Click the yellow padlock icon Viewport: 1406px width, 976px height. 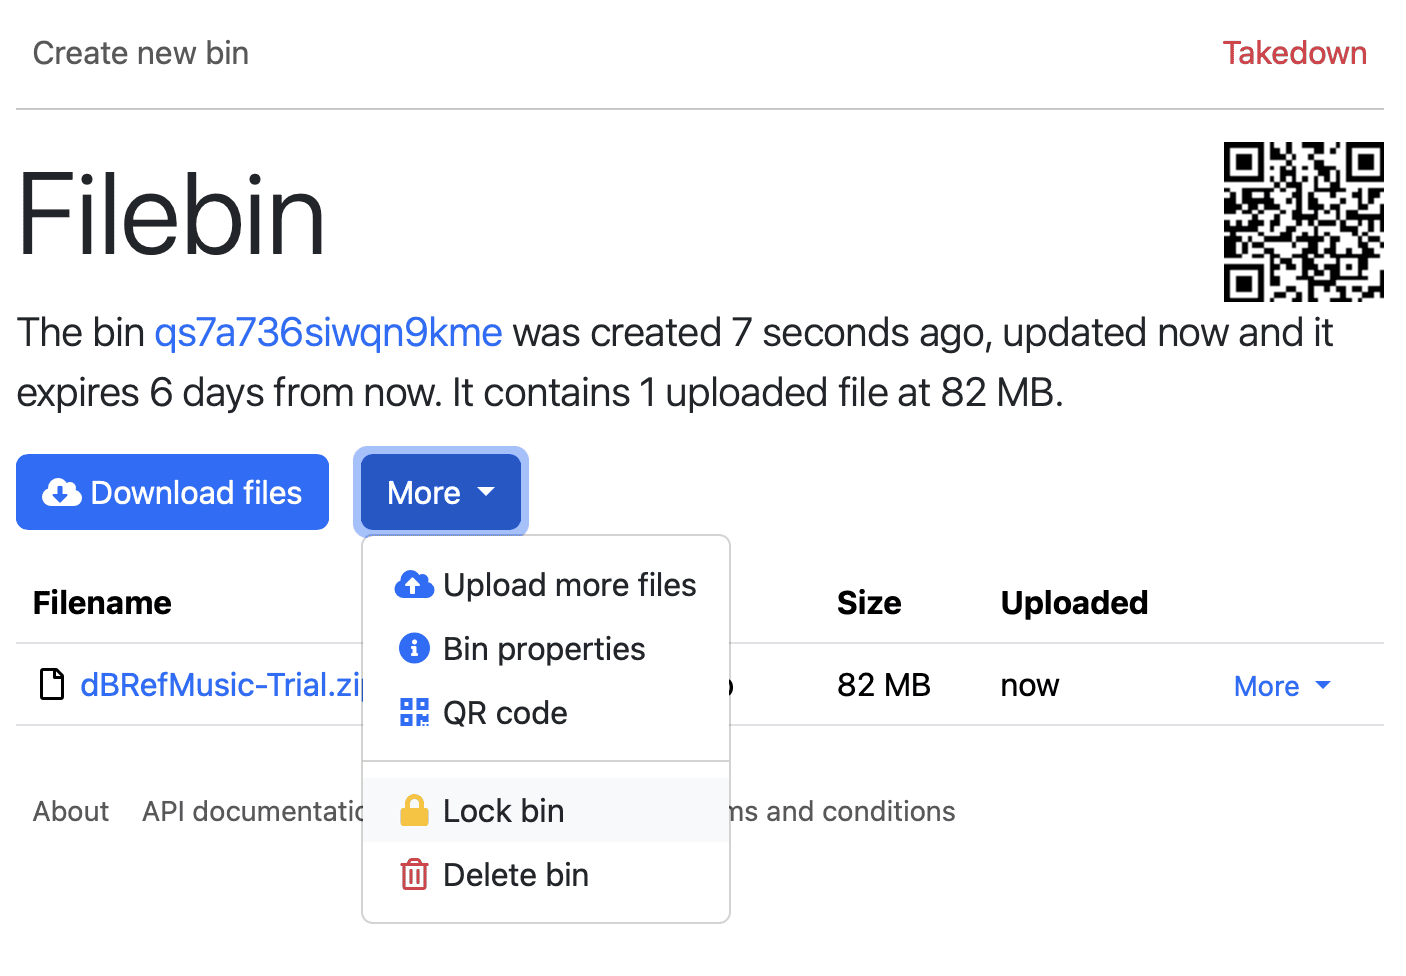tap(414, 810)
